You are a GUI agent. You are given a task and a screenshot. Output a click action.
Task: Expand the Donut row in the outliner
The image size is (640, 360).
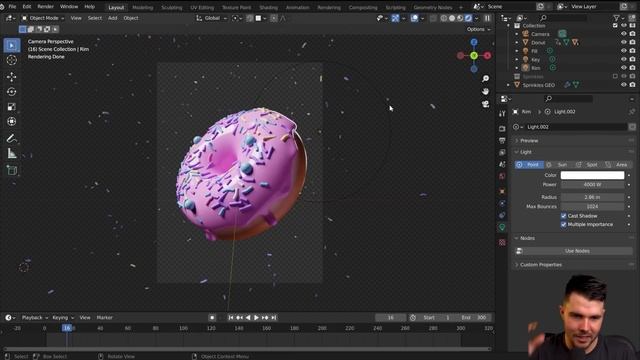[x=517, y=42]
